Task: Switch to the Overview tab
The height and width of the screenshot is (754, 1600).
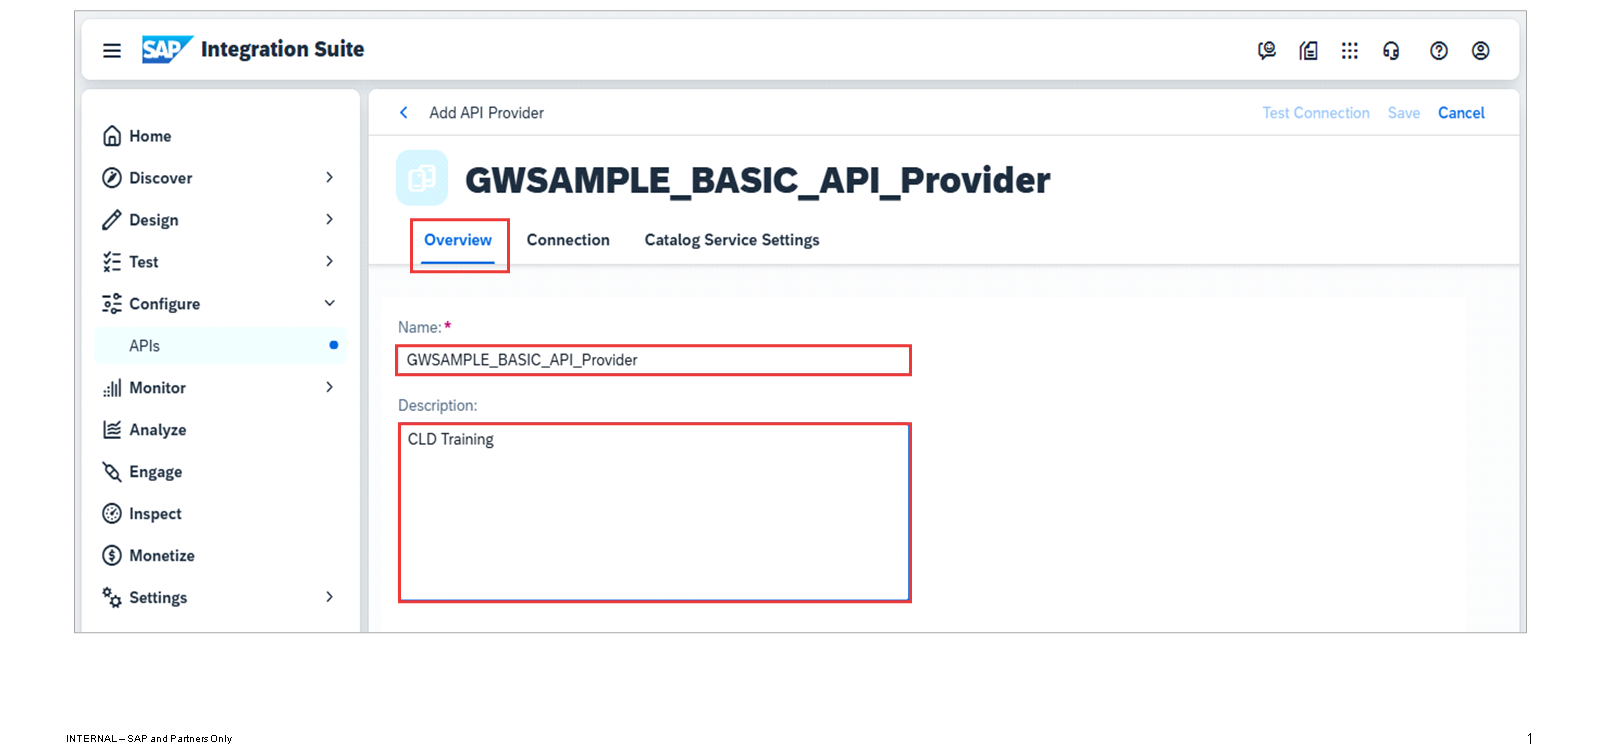Action: (x=458, y=241)
